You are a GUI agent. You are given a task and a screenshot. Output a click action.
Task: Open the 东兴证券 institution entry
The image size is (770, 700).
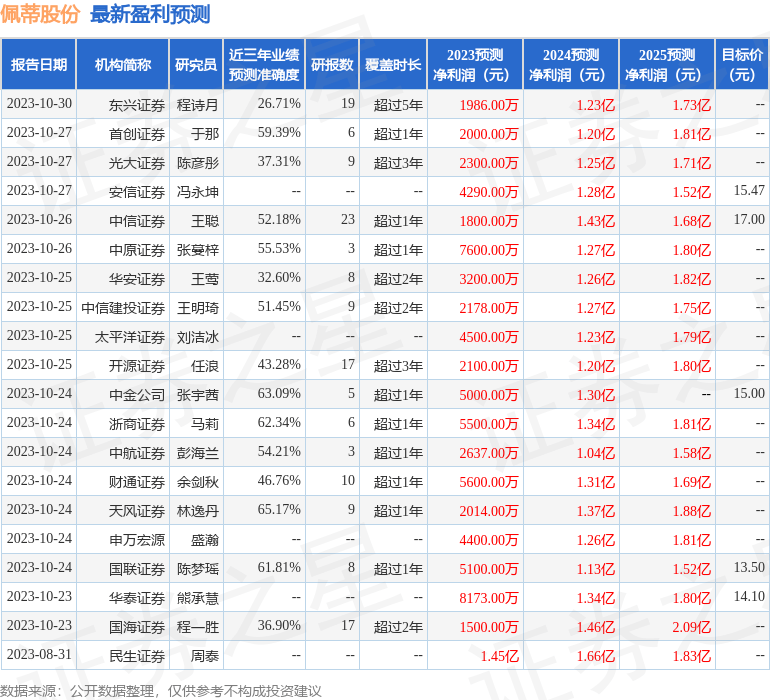tap(137, 104)
